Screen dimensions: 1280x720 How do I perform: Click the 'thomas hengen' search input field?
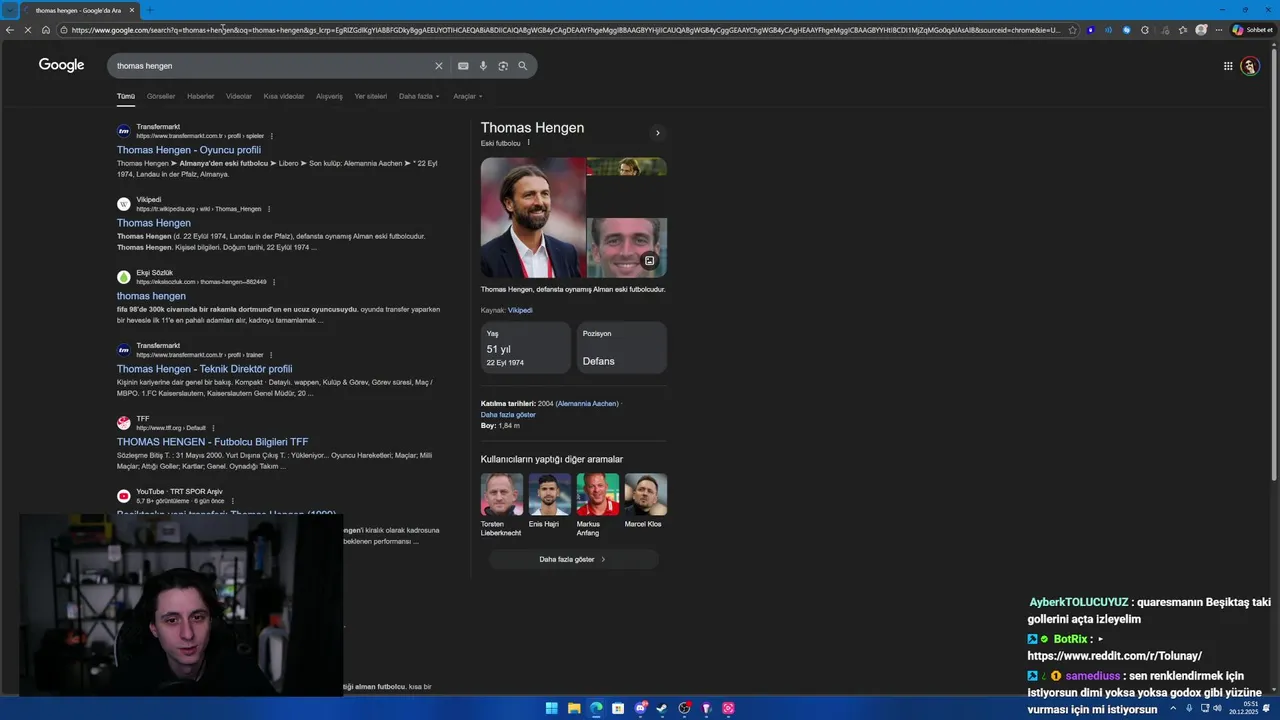coord(270,66)
